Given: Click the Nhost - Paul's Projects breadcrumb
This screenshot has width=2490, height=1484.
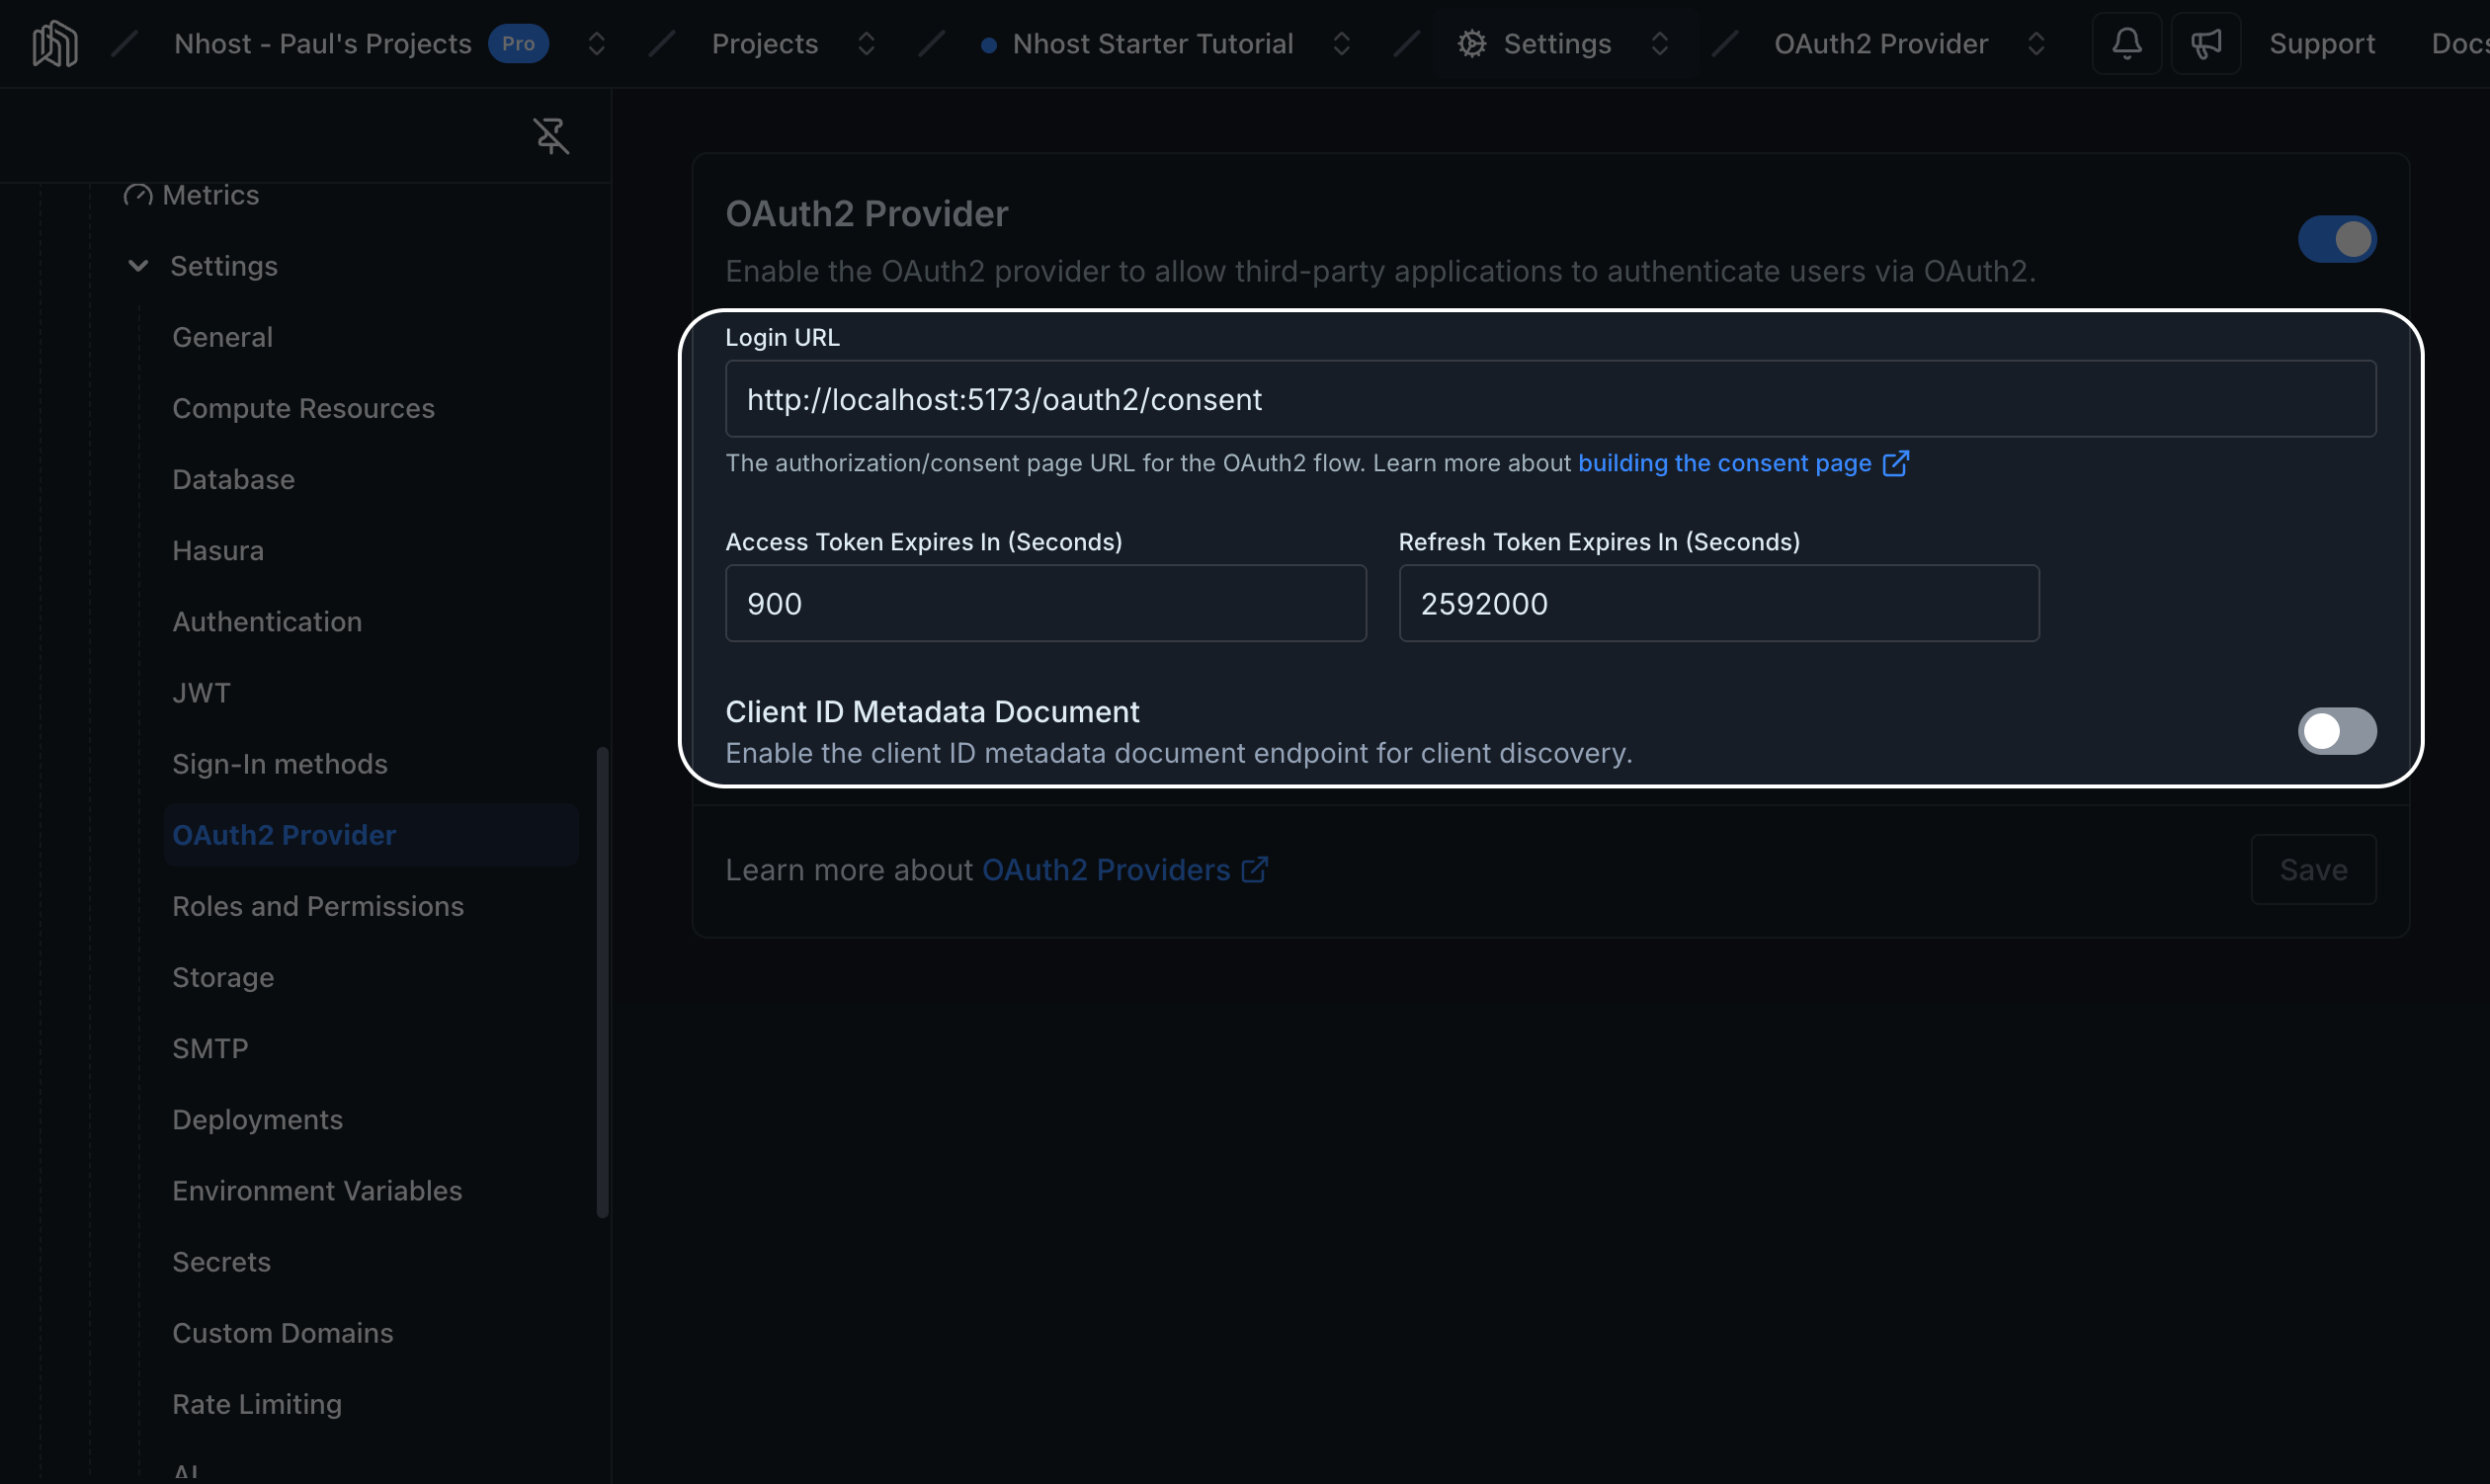Looking at the screenshot, I should [322, 44].
